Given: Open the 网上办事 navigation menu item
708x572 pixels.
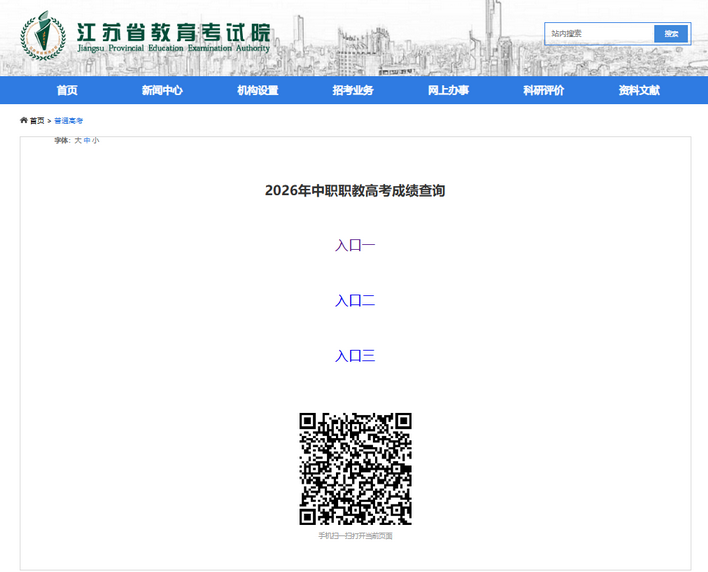Looking at the screenshot, I should coord(448,90).
